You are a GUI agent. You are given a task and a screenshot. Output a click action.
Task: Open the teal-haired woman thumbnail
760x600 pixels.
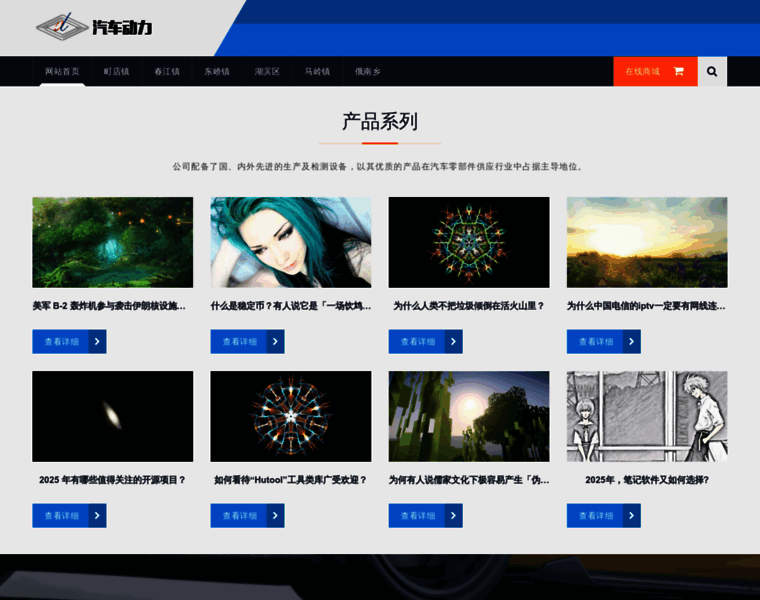290,242
